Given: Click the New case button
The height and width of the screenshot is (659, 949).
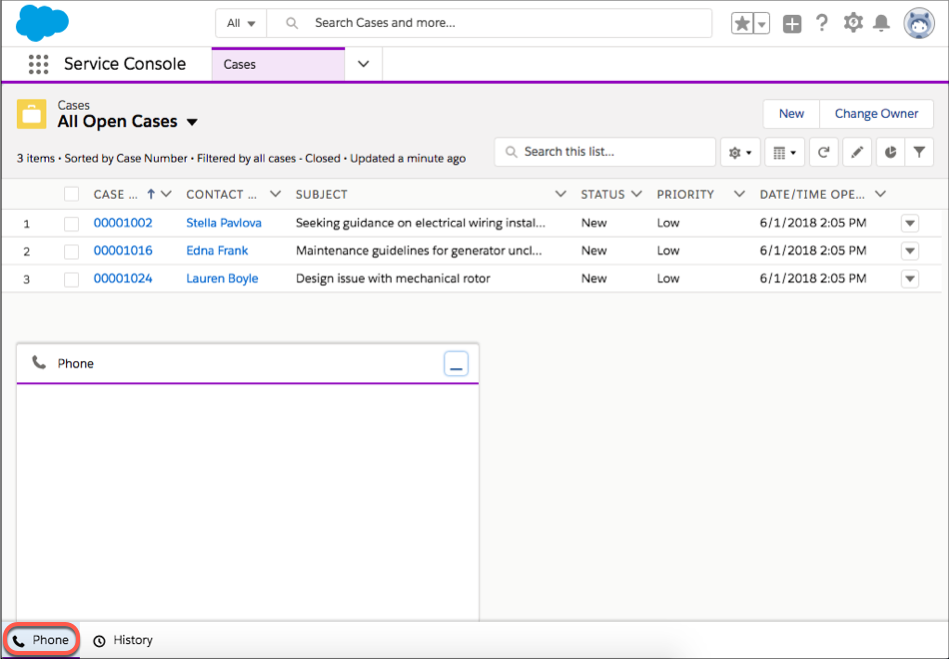Looking at the screenshot, I should point(791,114).
